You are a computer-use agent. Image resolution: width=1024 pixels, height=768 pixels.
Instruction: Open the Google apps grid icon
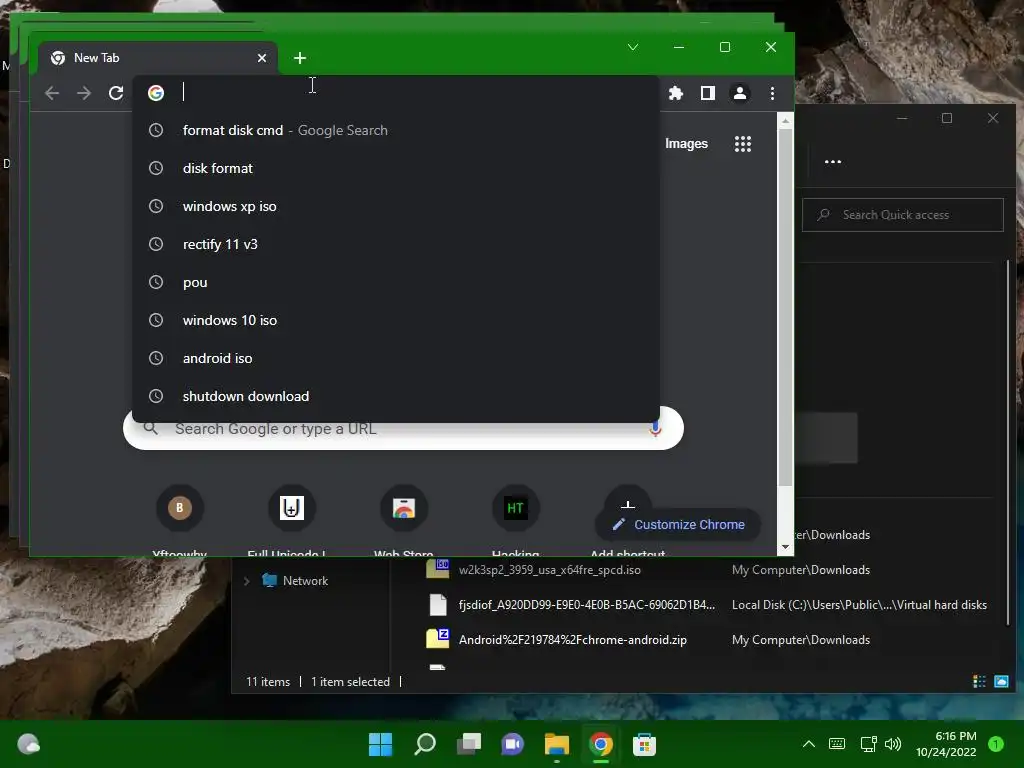click(743, 144)
